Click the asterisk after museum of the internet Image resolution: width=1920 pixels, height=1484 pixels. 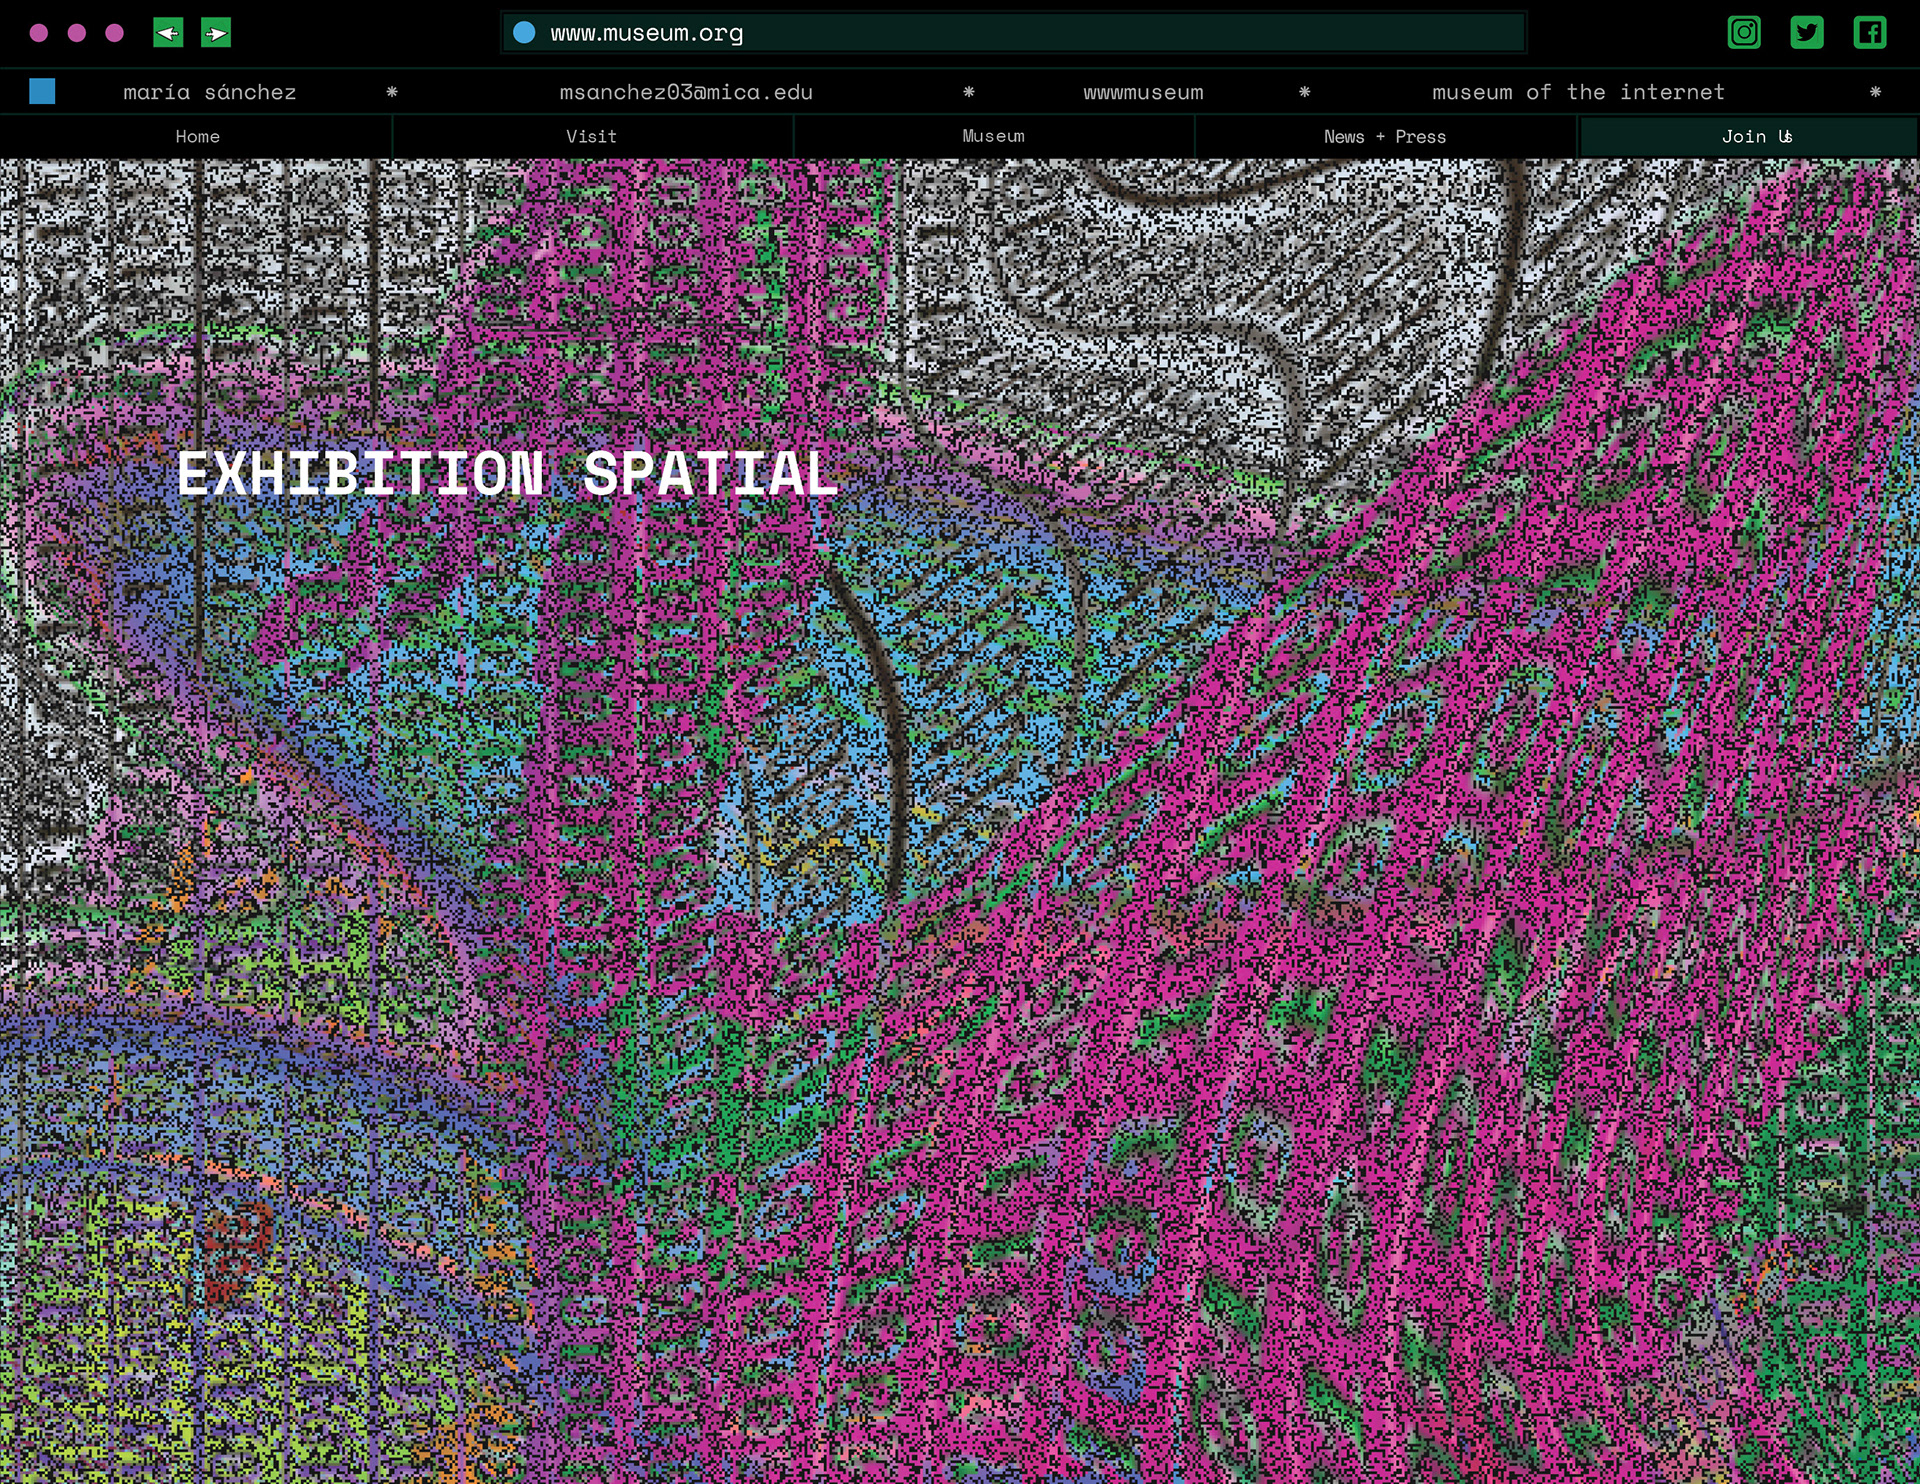pos(1876,91)
